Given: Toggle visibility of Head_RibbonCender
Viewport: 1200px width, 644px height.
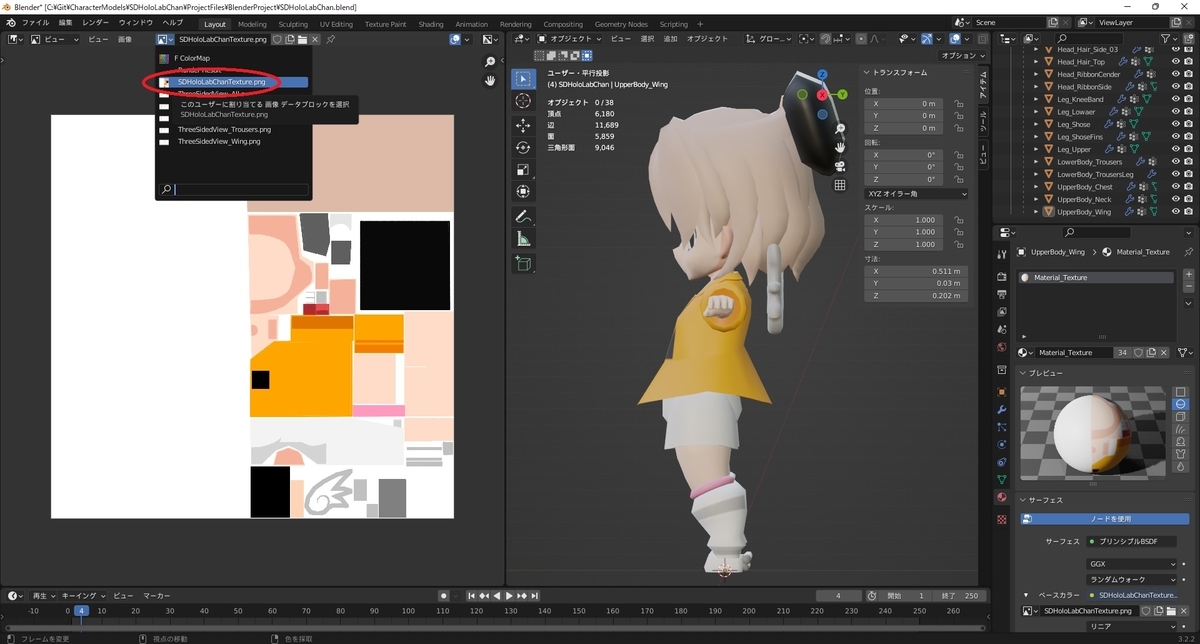Looking at the screenshot, I should 1176,74.
